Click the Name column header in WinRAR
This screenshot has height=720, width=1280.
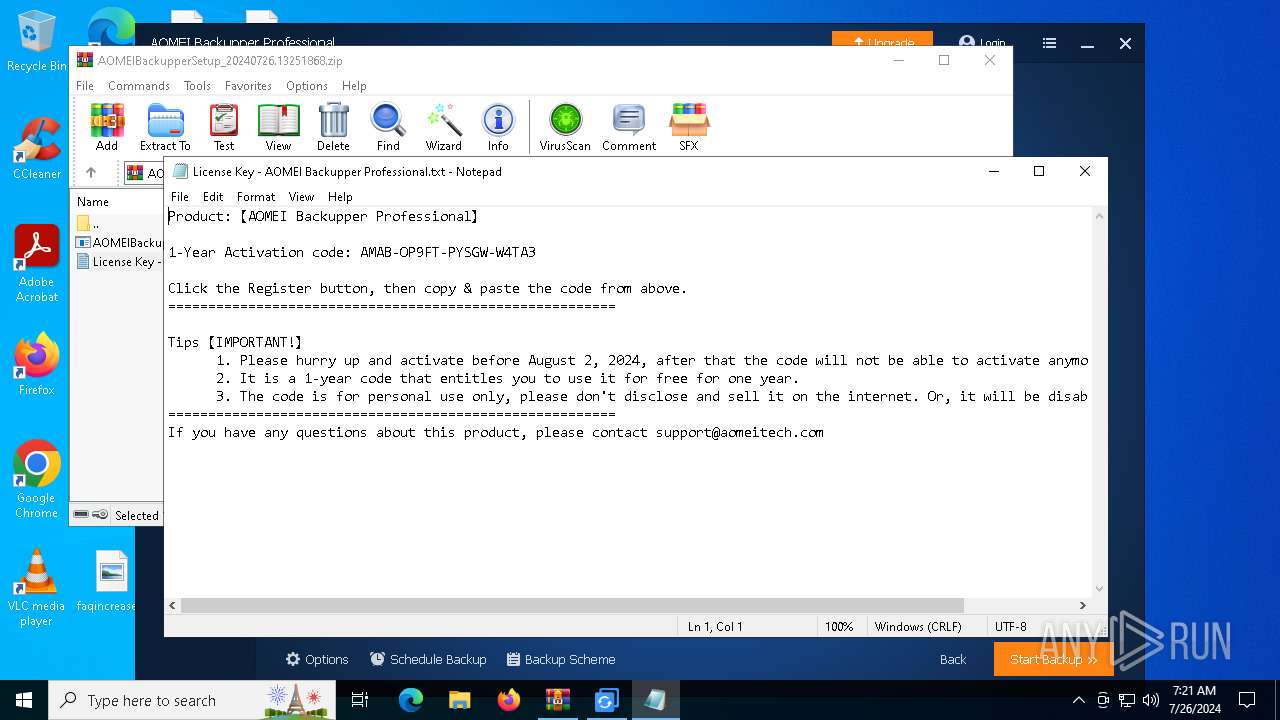tap(93, 201)
